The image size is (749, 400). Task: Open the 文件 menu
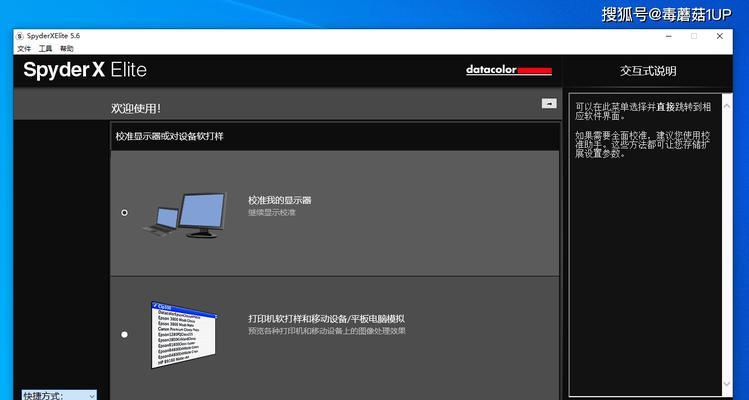point(24,49)
